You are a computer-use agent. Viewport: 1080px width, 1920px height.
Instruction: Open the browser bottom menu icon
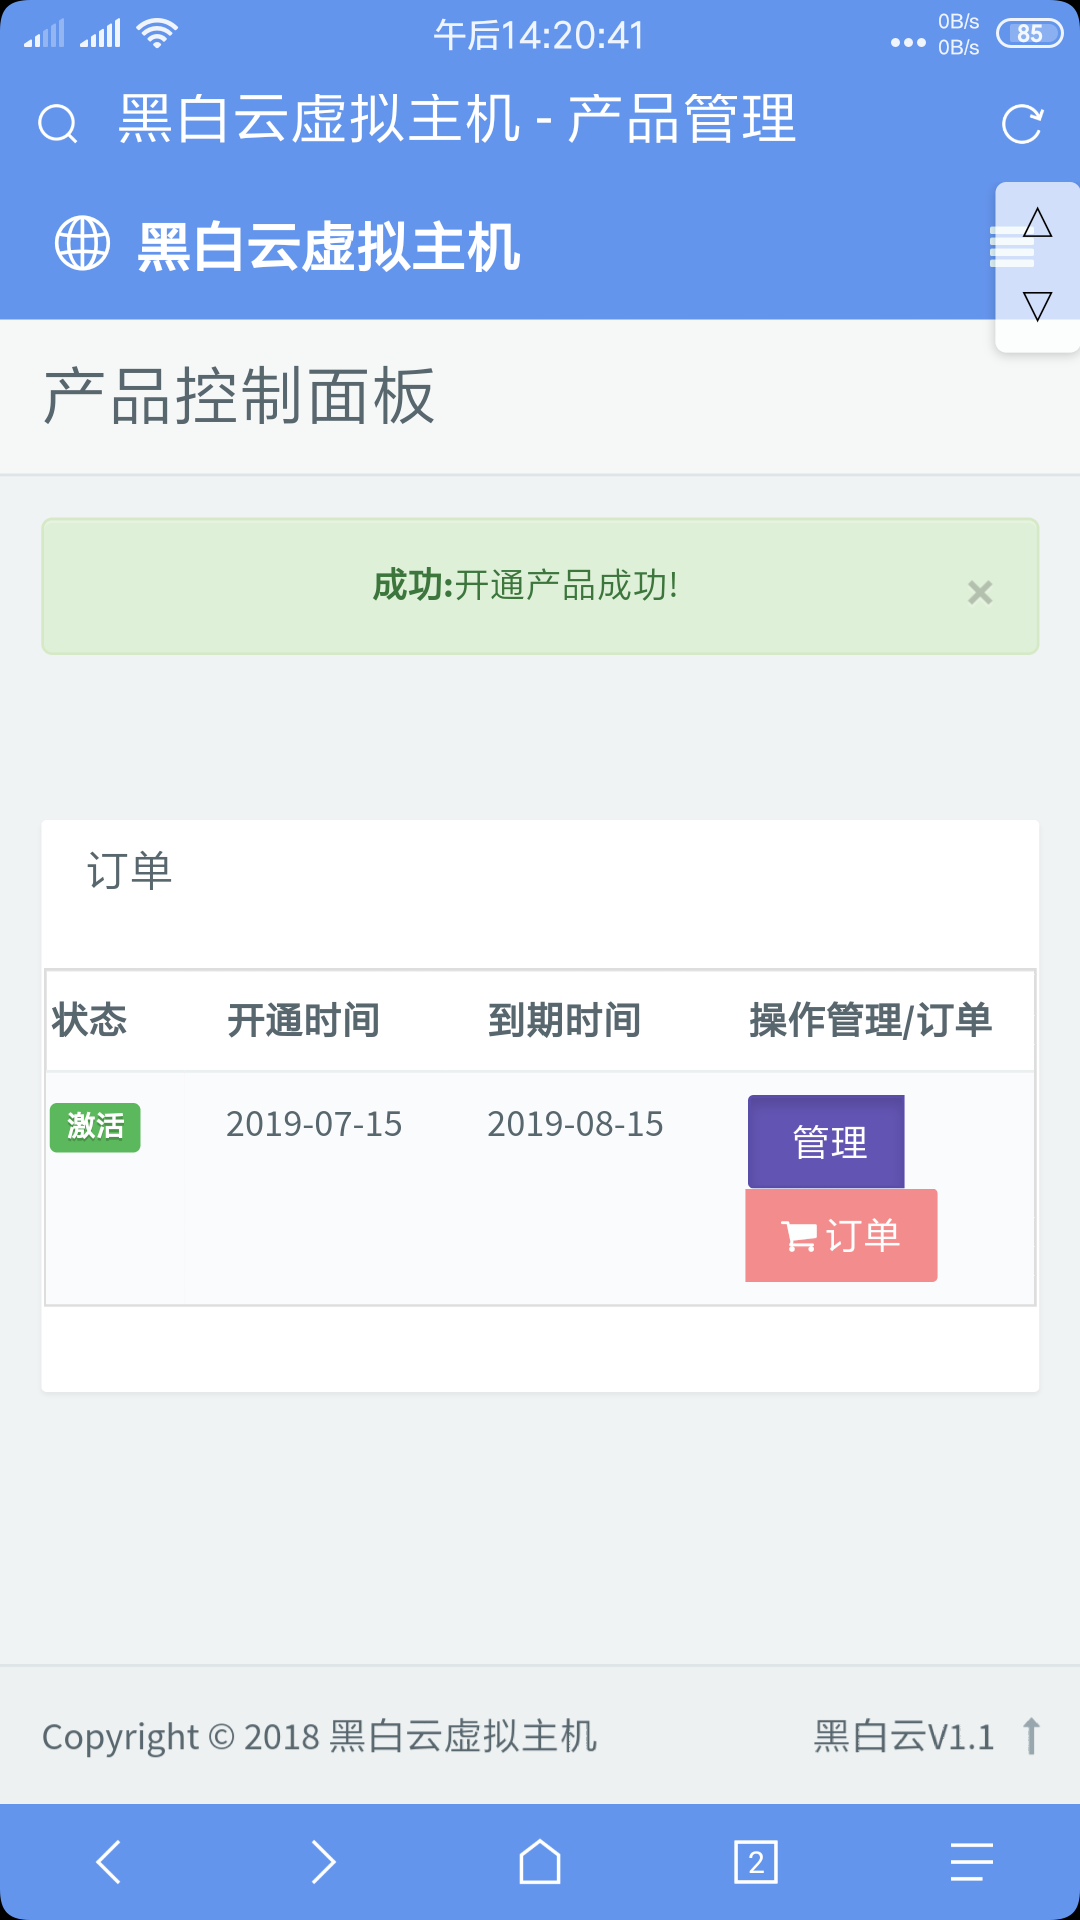pyautogui.click(x=972, y=1862)
